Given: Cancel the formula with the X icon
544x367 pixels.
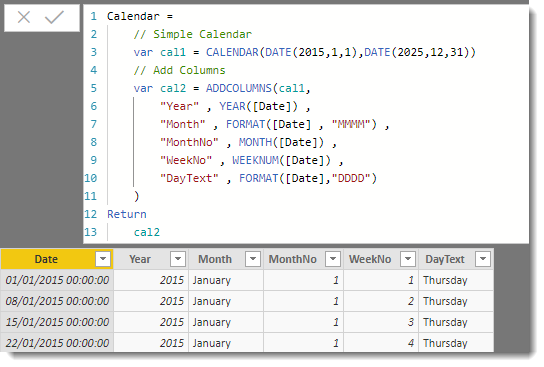Looking at the screenshot, I should 24,17.
